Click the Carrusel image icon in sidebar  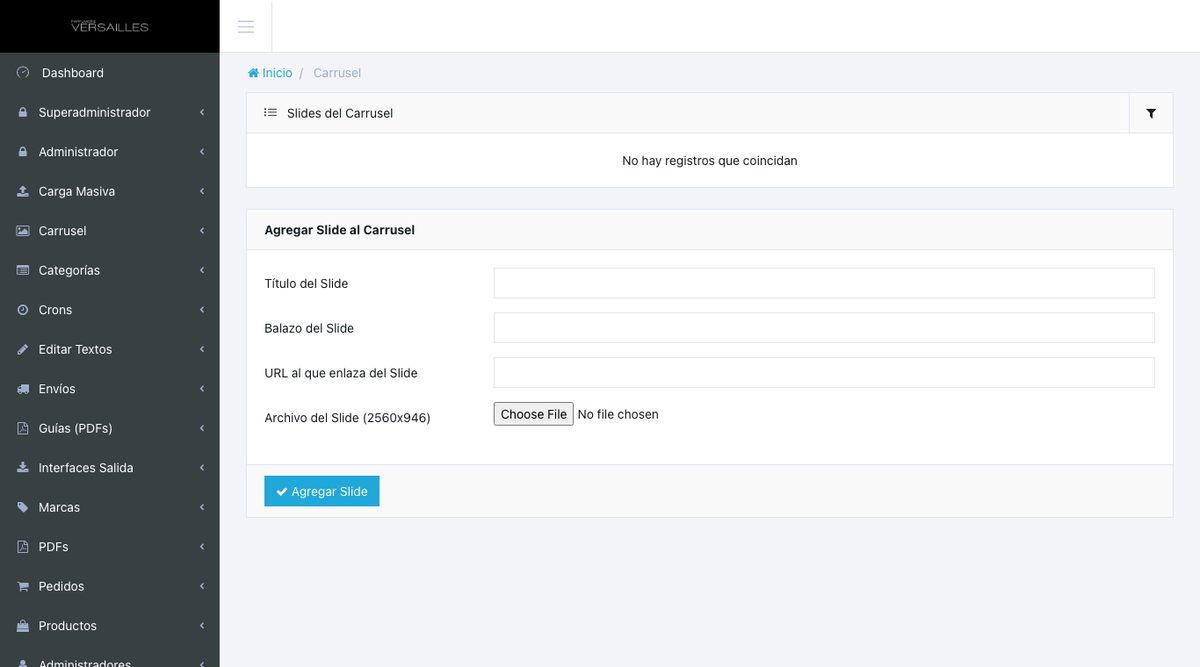(x=23, y=231)
